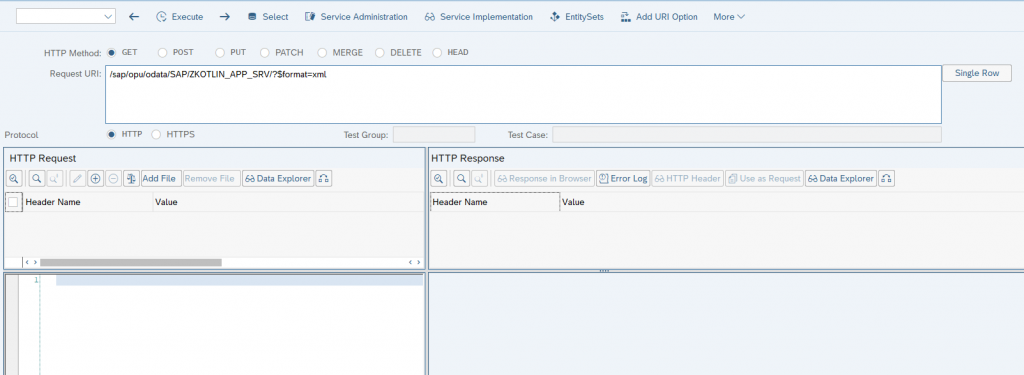
Task: Open Data Explorer in HTTP Request panel
Action: click(x=278, y=178)
